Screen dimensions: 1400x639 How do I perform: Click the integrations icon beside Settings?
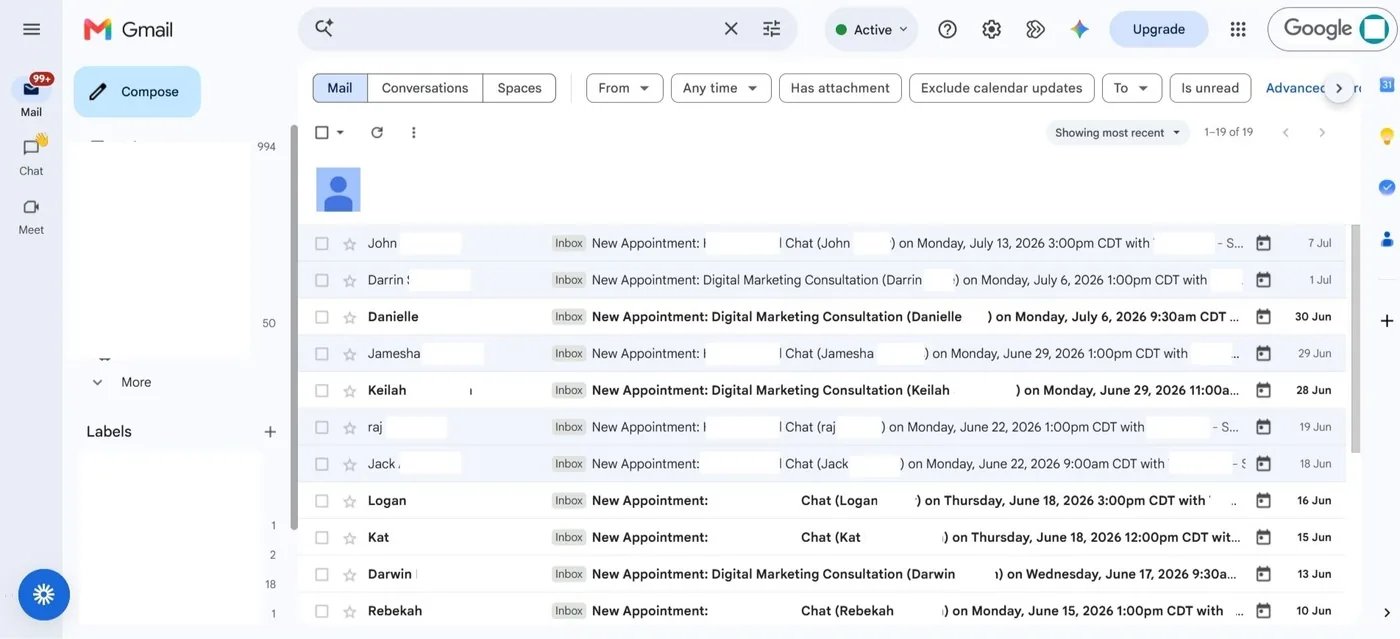(x=1035, y=29)
